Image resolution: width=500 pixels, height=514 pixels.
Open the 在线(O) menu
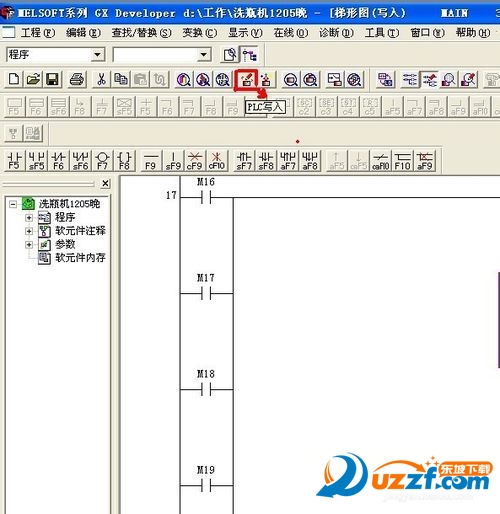click(x=291, y=33)
